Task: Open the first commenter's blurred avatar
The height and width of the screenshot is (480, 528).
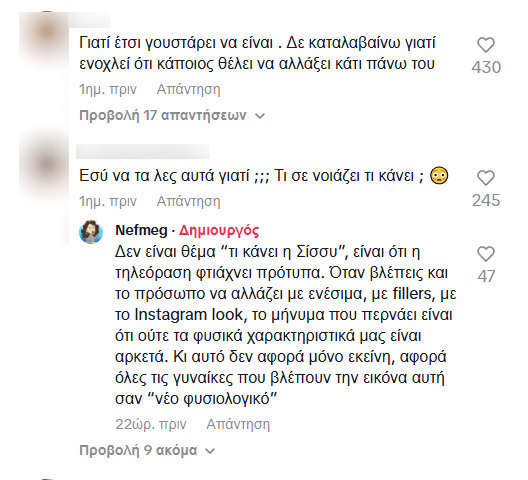Action: (44, 37)
